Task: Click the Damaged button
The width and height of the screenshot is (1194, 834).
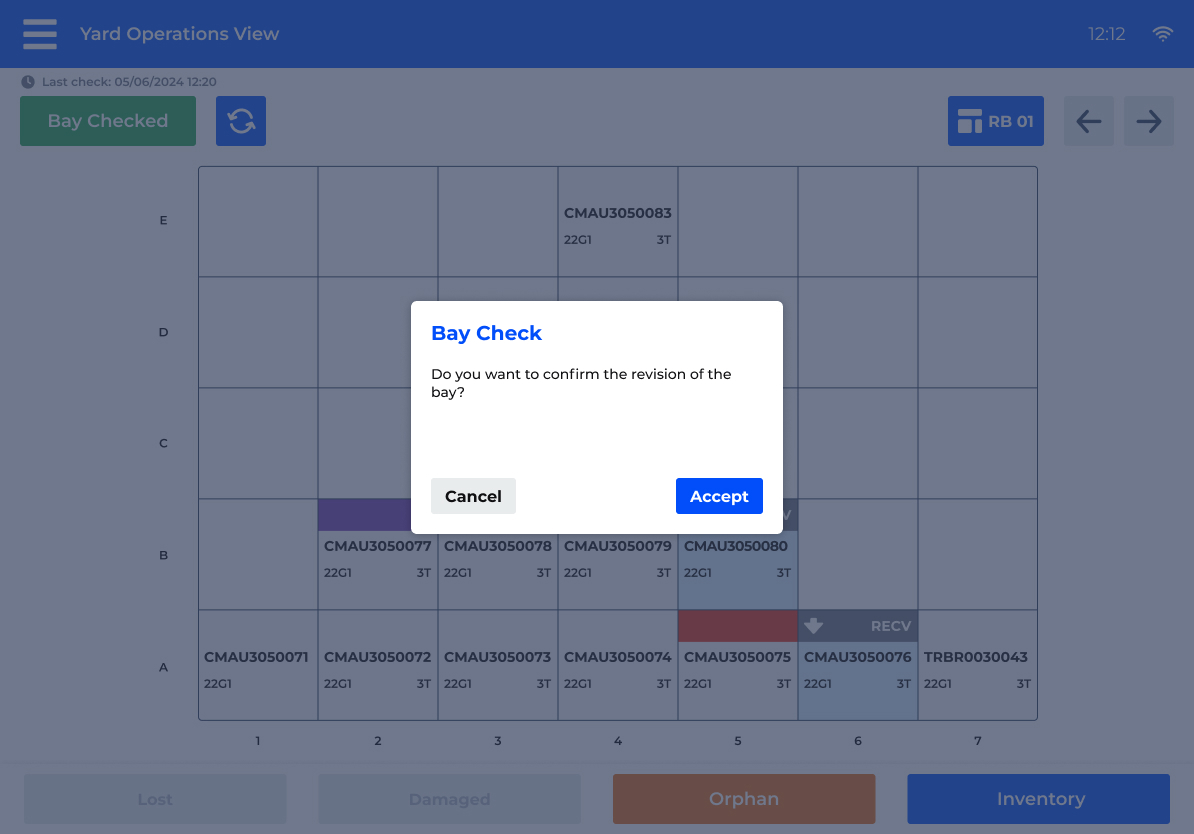Action: coord(449,799)
